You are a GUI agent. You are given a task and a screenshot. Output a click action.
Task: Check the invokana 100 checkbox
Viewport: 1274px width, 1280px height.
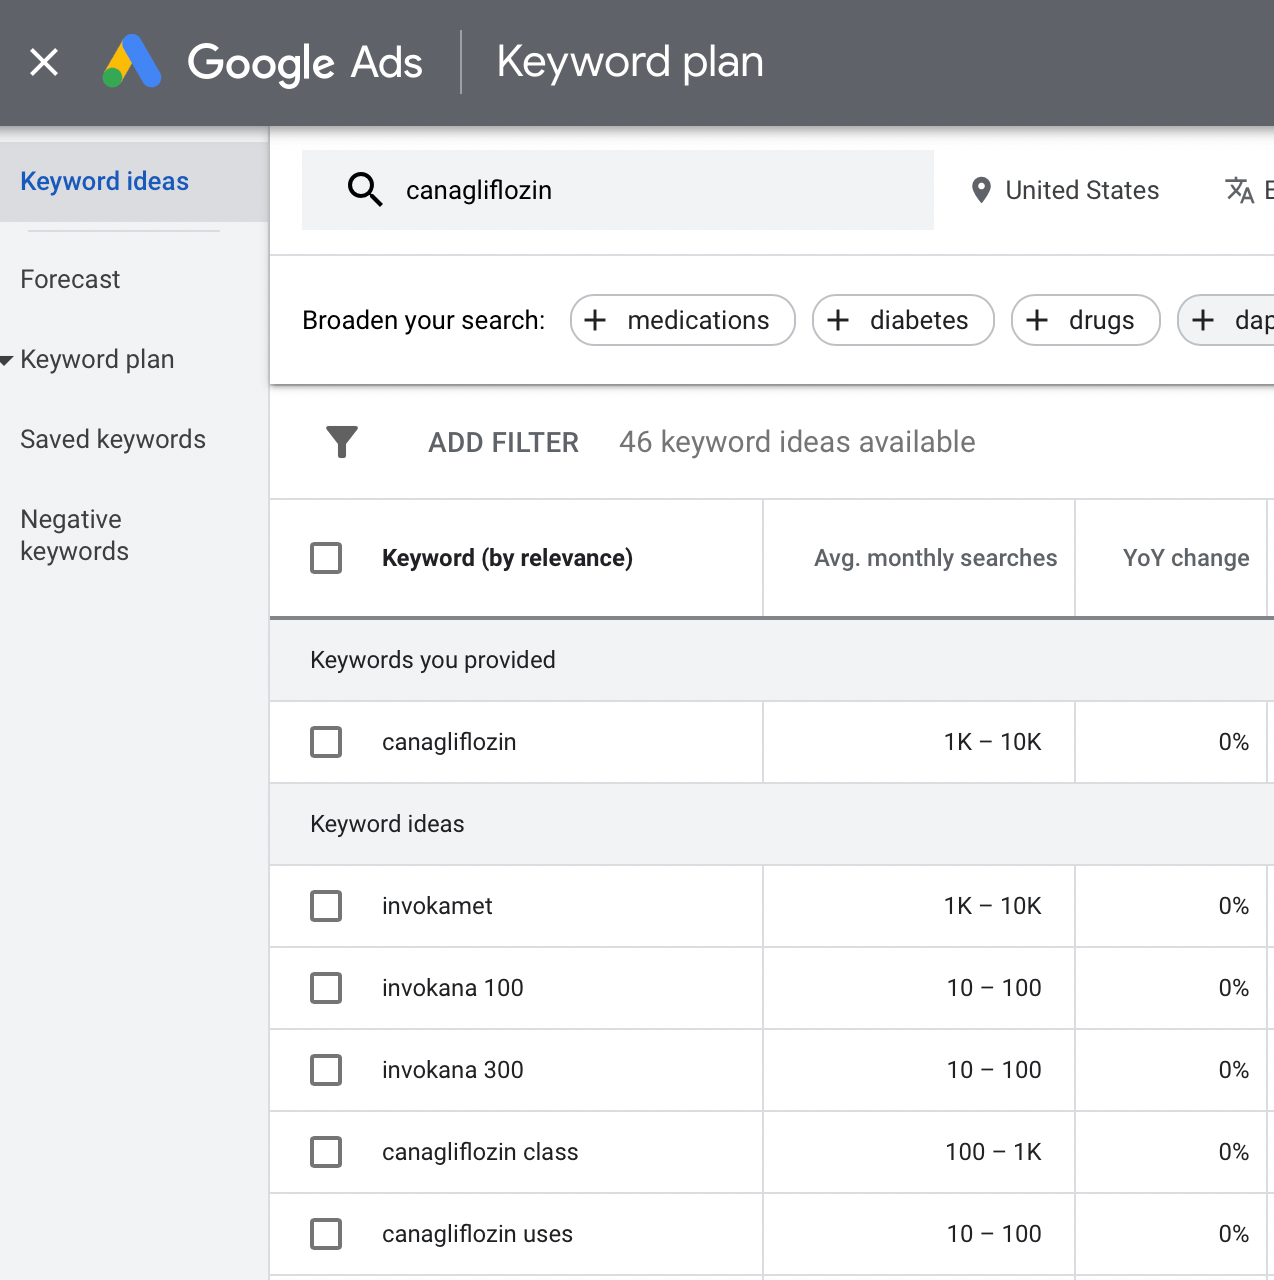326,988
